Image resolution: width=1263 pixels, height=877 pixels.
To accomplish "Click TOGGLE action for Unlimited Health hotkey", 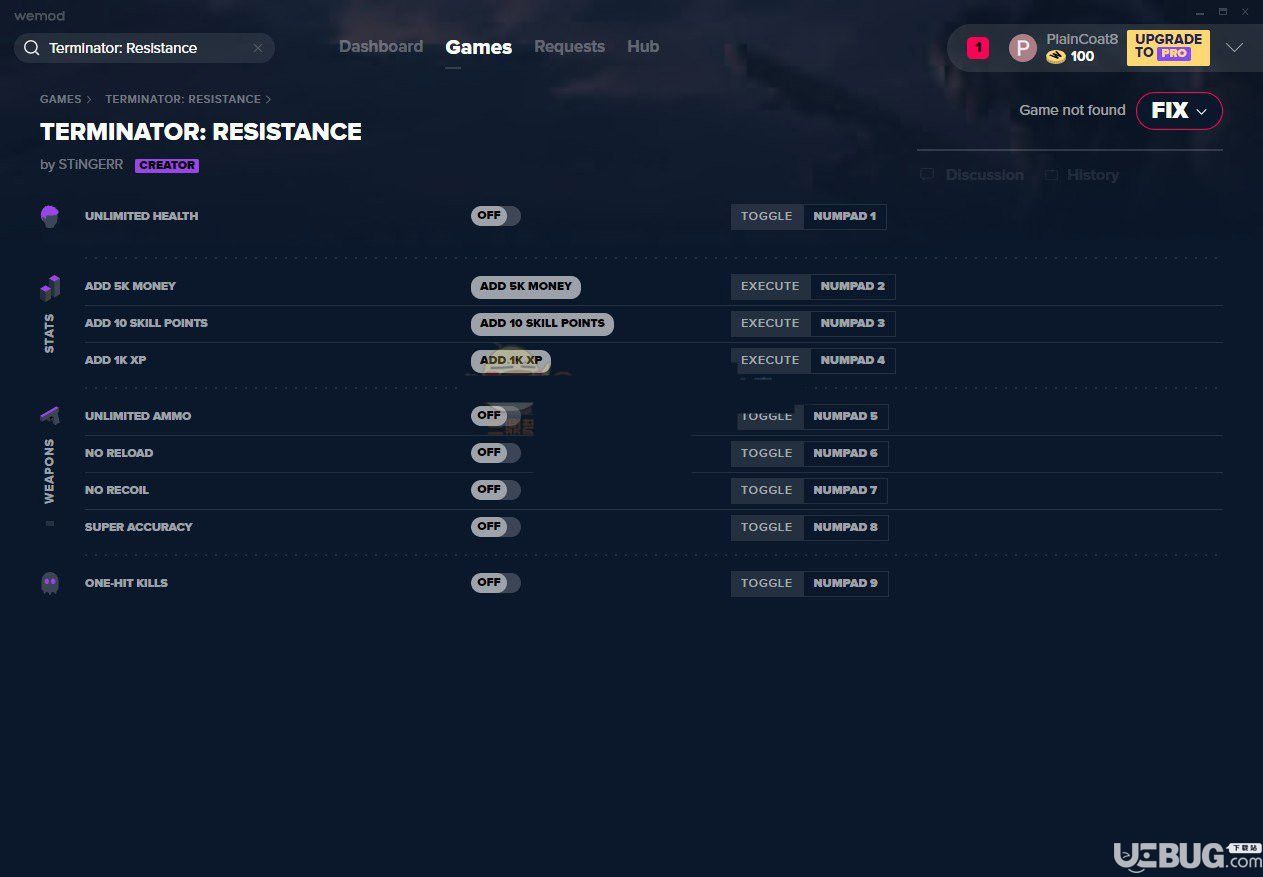I will click(767, 217).
